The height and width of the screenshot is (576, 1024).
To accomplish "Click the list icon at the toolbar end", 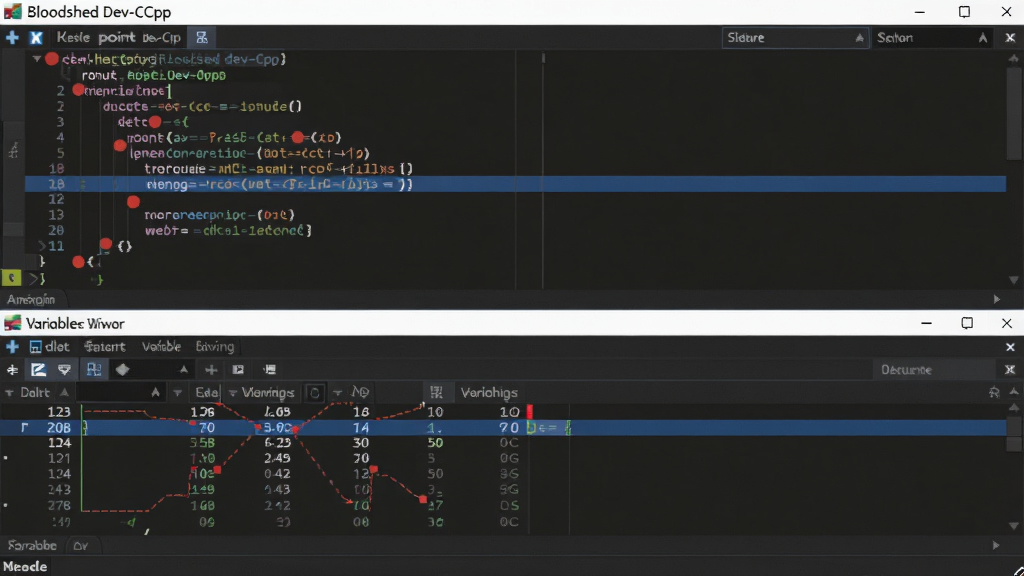I will (269, 370).
